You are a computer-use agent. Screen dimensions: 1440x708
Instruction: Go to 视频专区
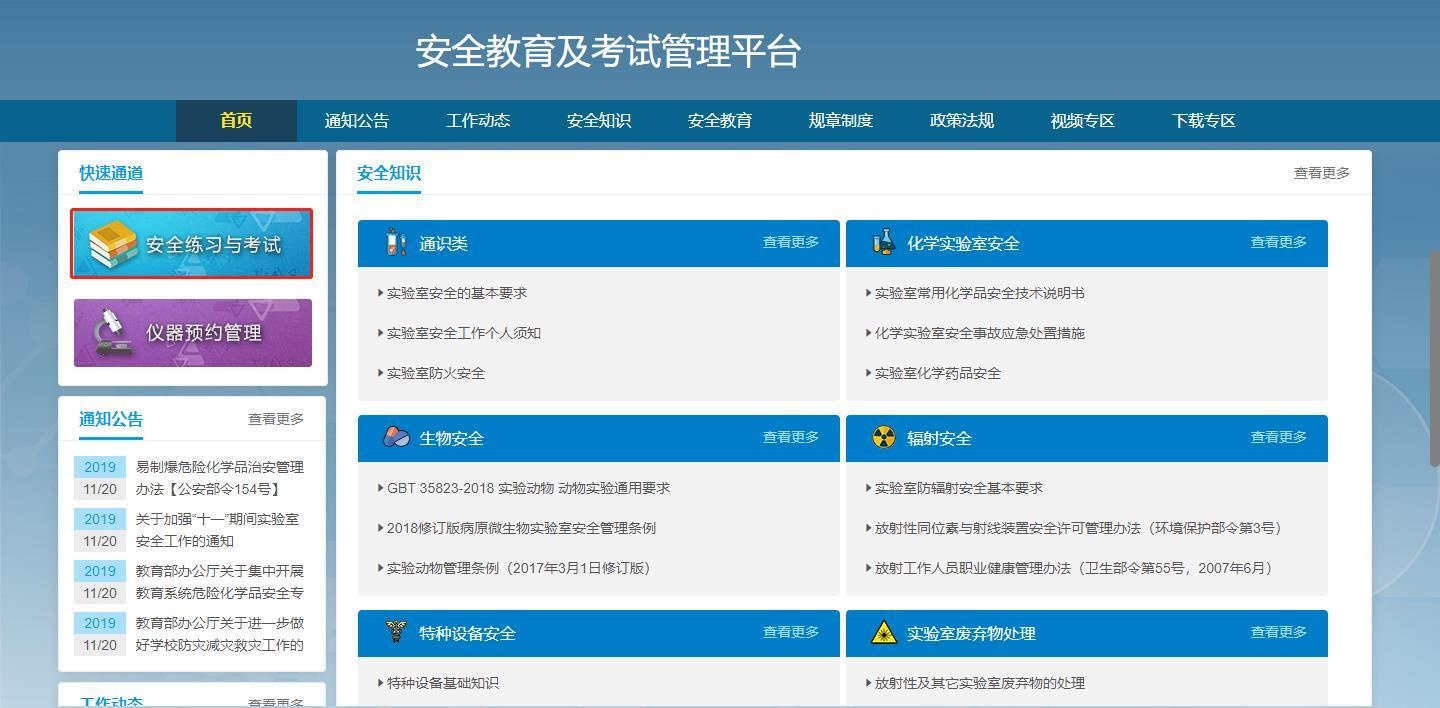point(1081,120)
